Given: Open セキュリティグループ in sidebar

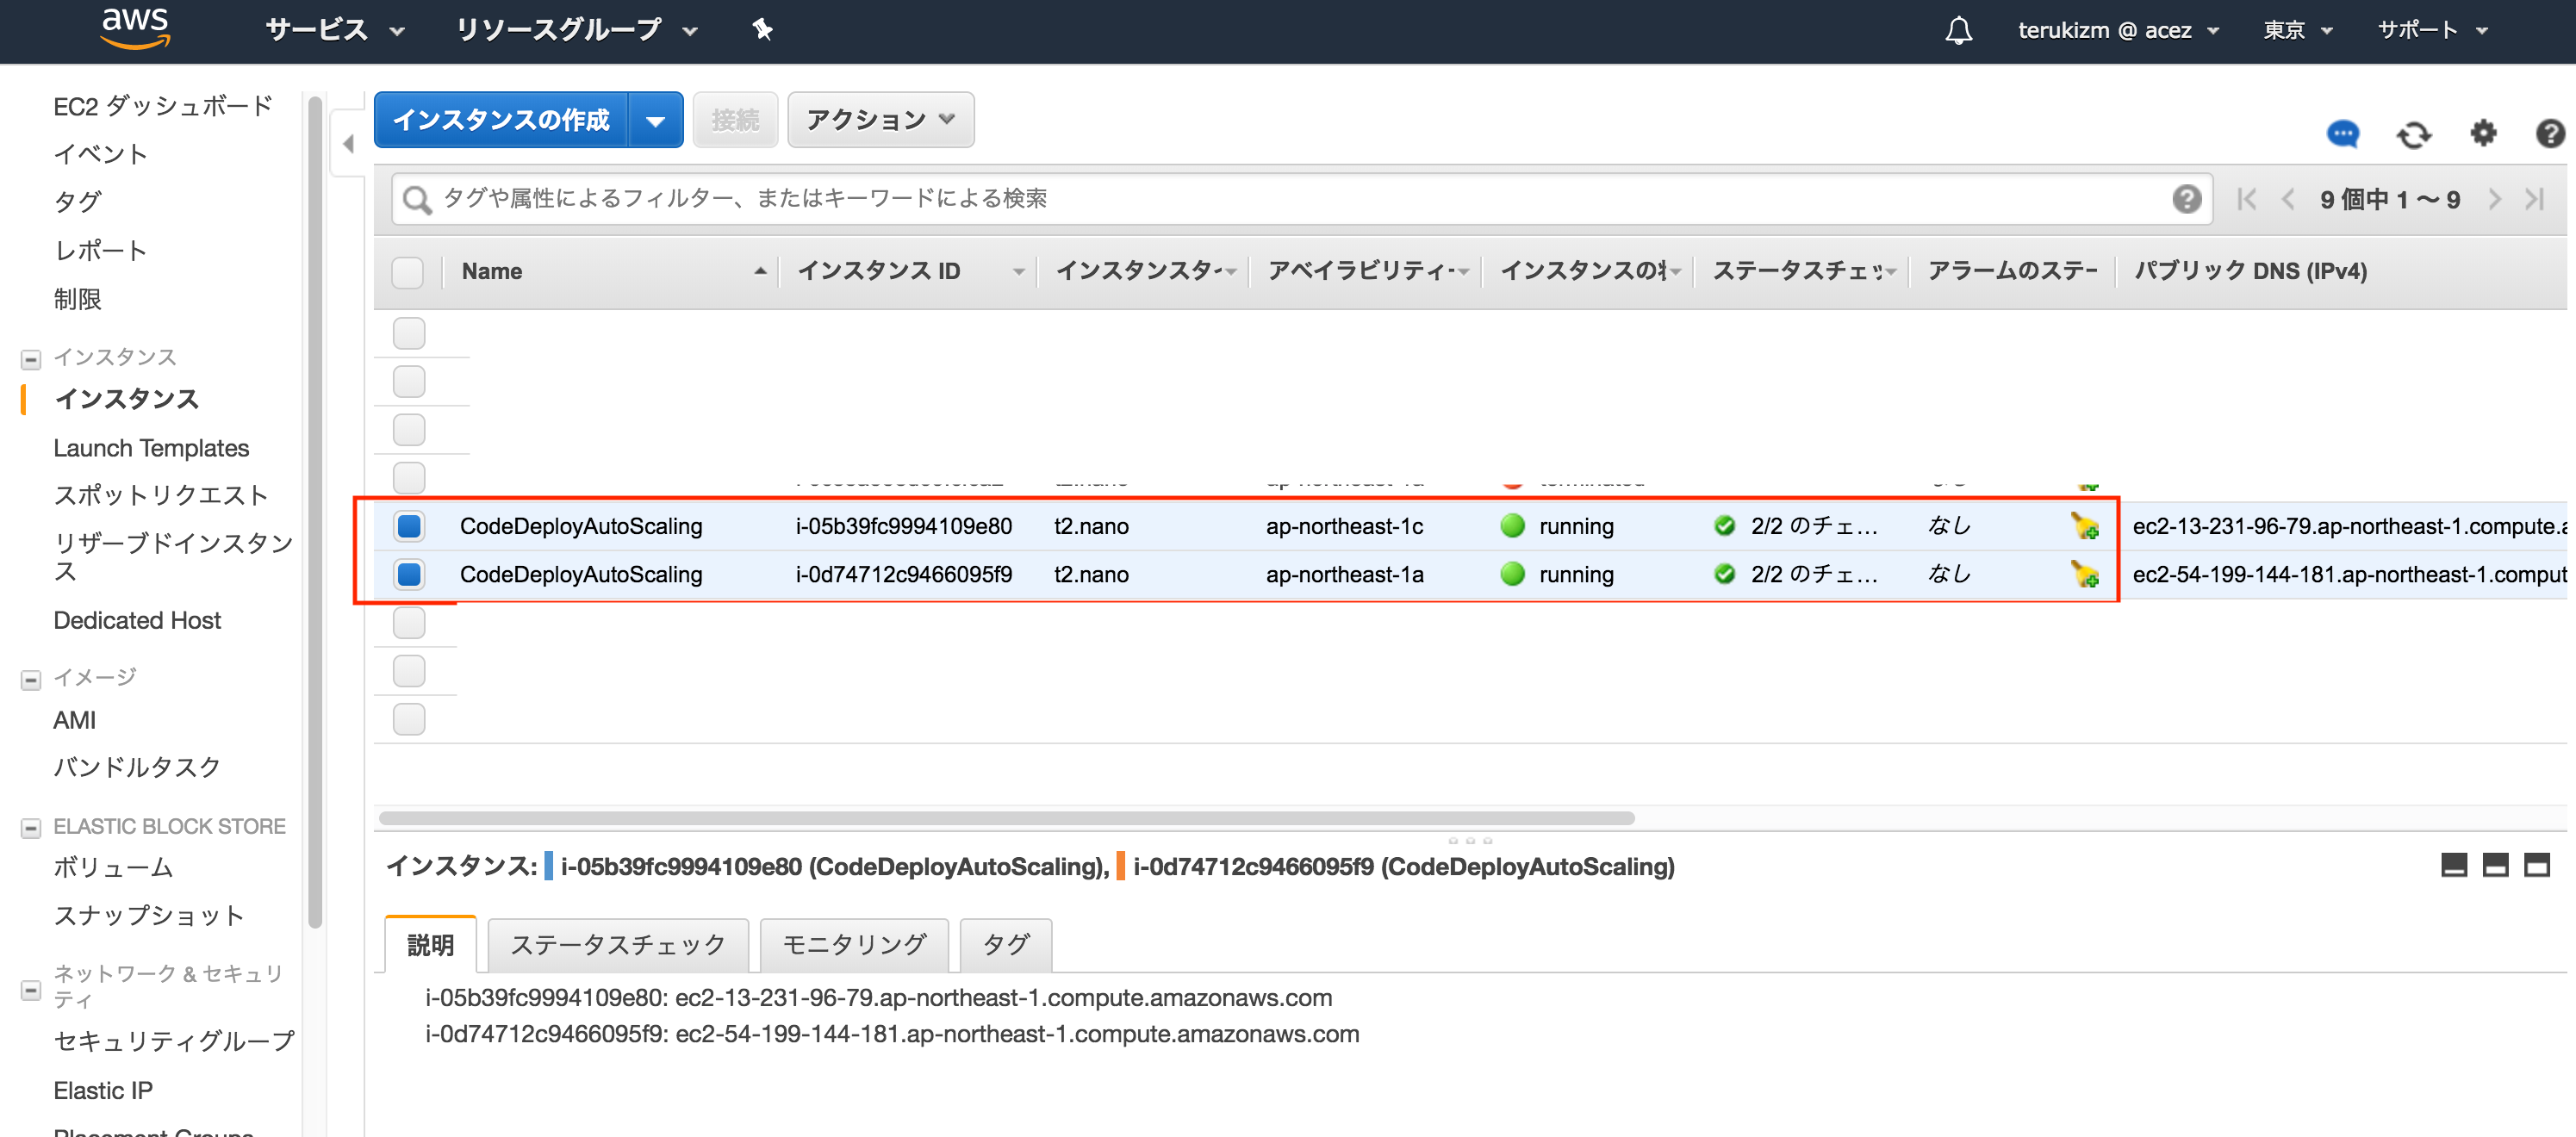Looking at the screenshot, I should point(174,1041).
